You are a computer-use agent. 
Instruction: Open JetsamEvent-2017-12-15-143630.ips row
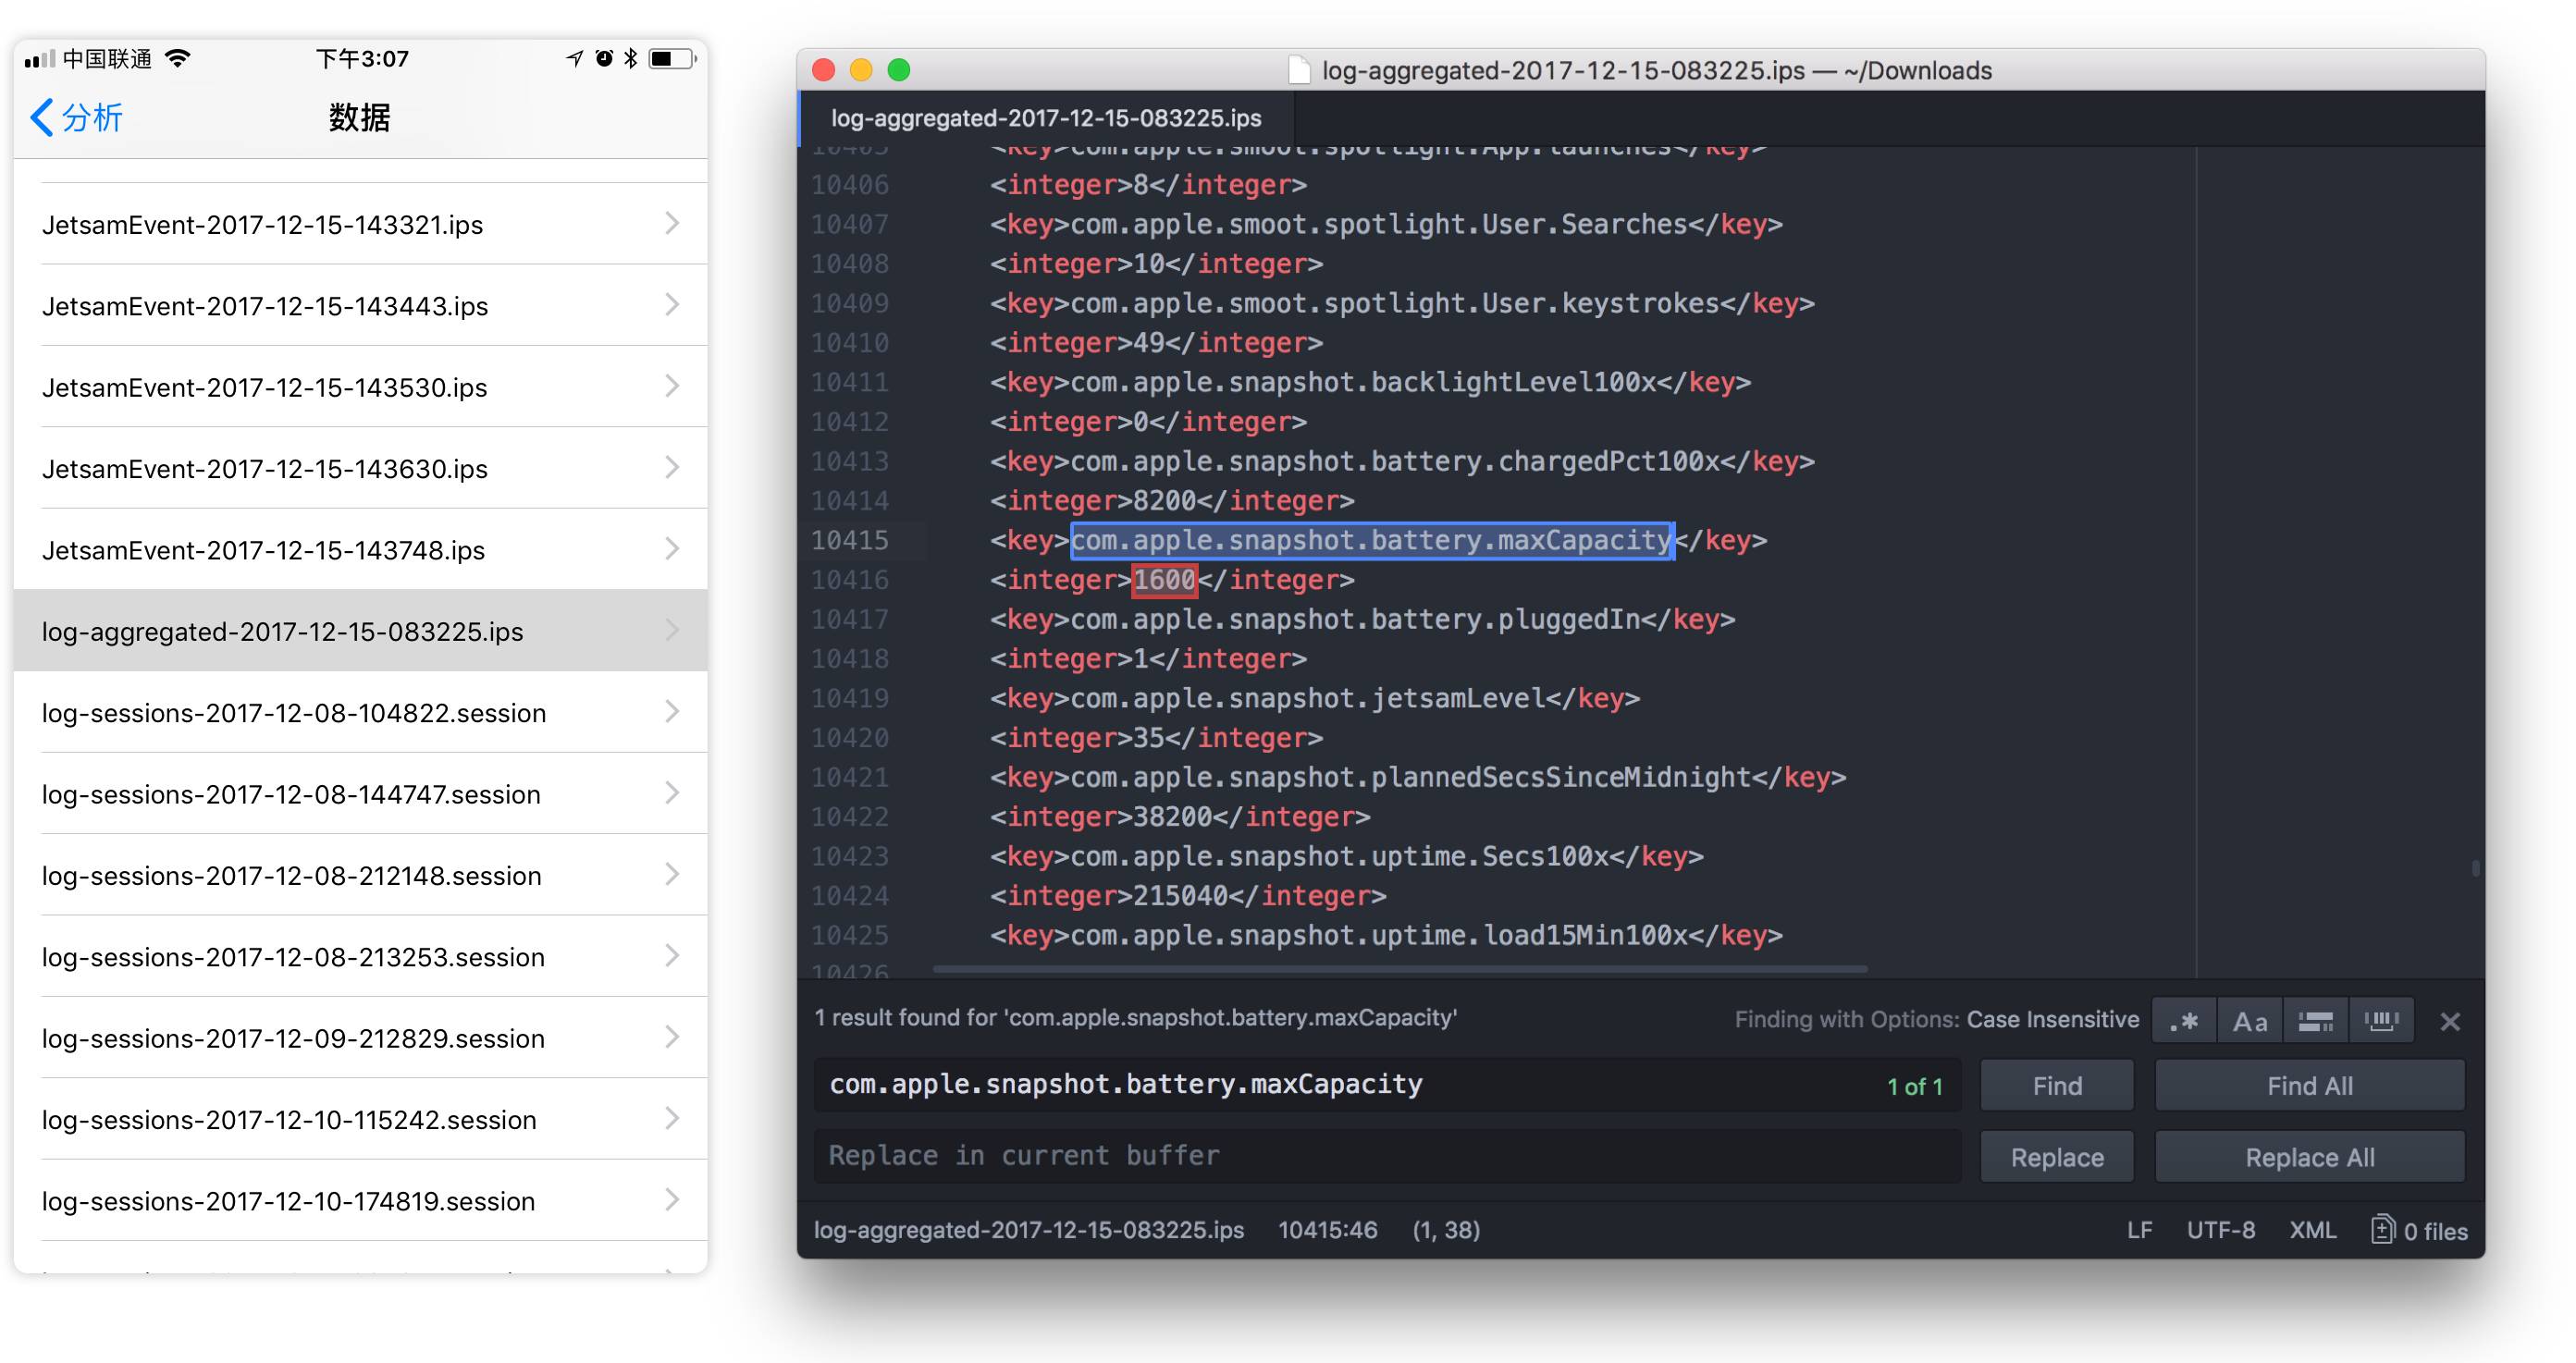pyautogui.click(x=360, y=468)
